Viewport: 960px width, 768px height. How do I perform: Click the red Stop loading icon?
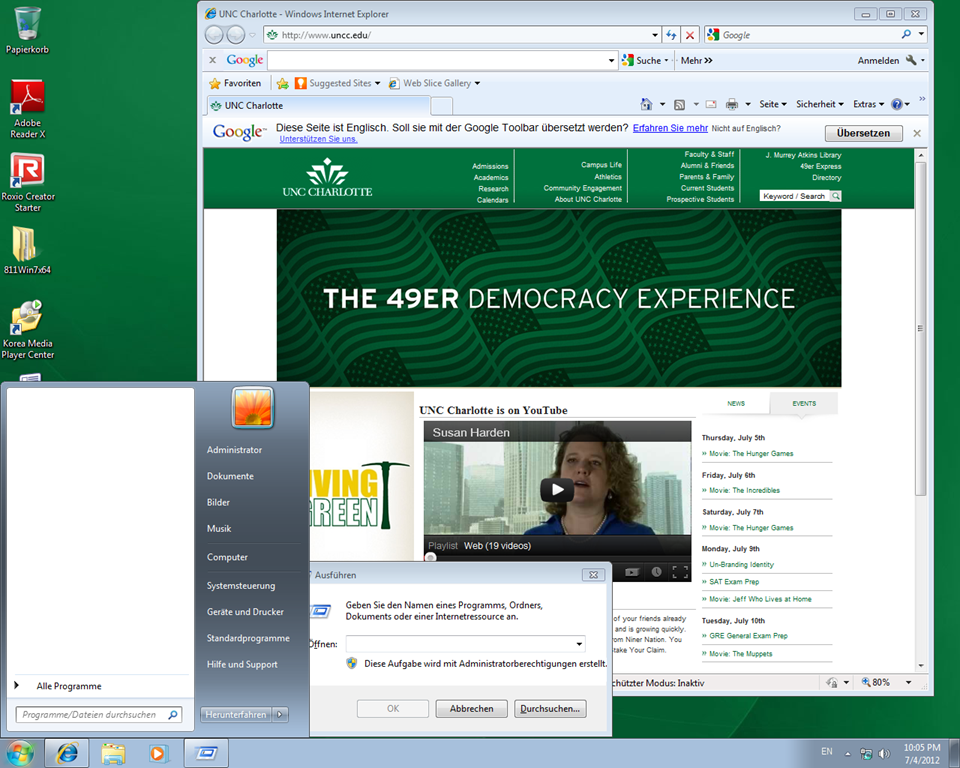[x=690, y=35]
